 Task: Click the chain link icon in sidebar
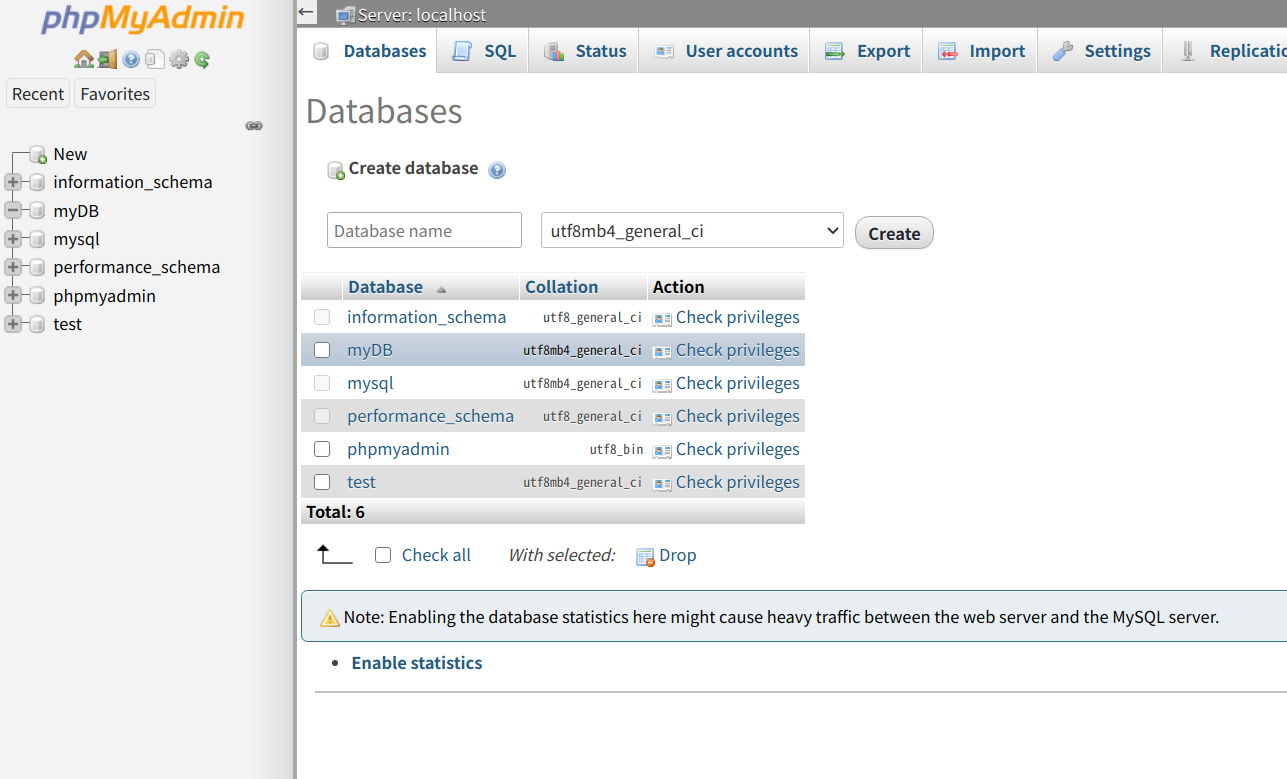[254, 125]
